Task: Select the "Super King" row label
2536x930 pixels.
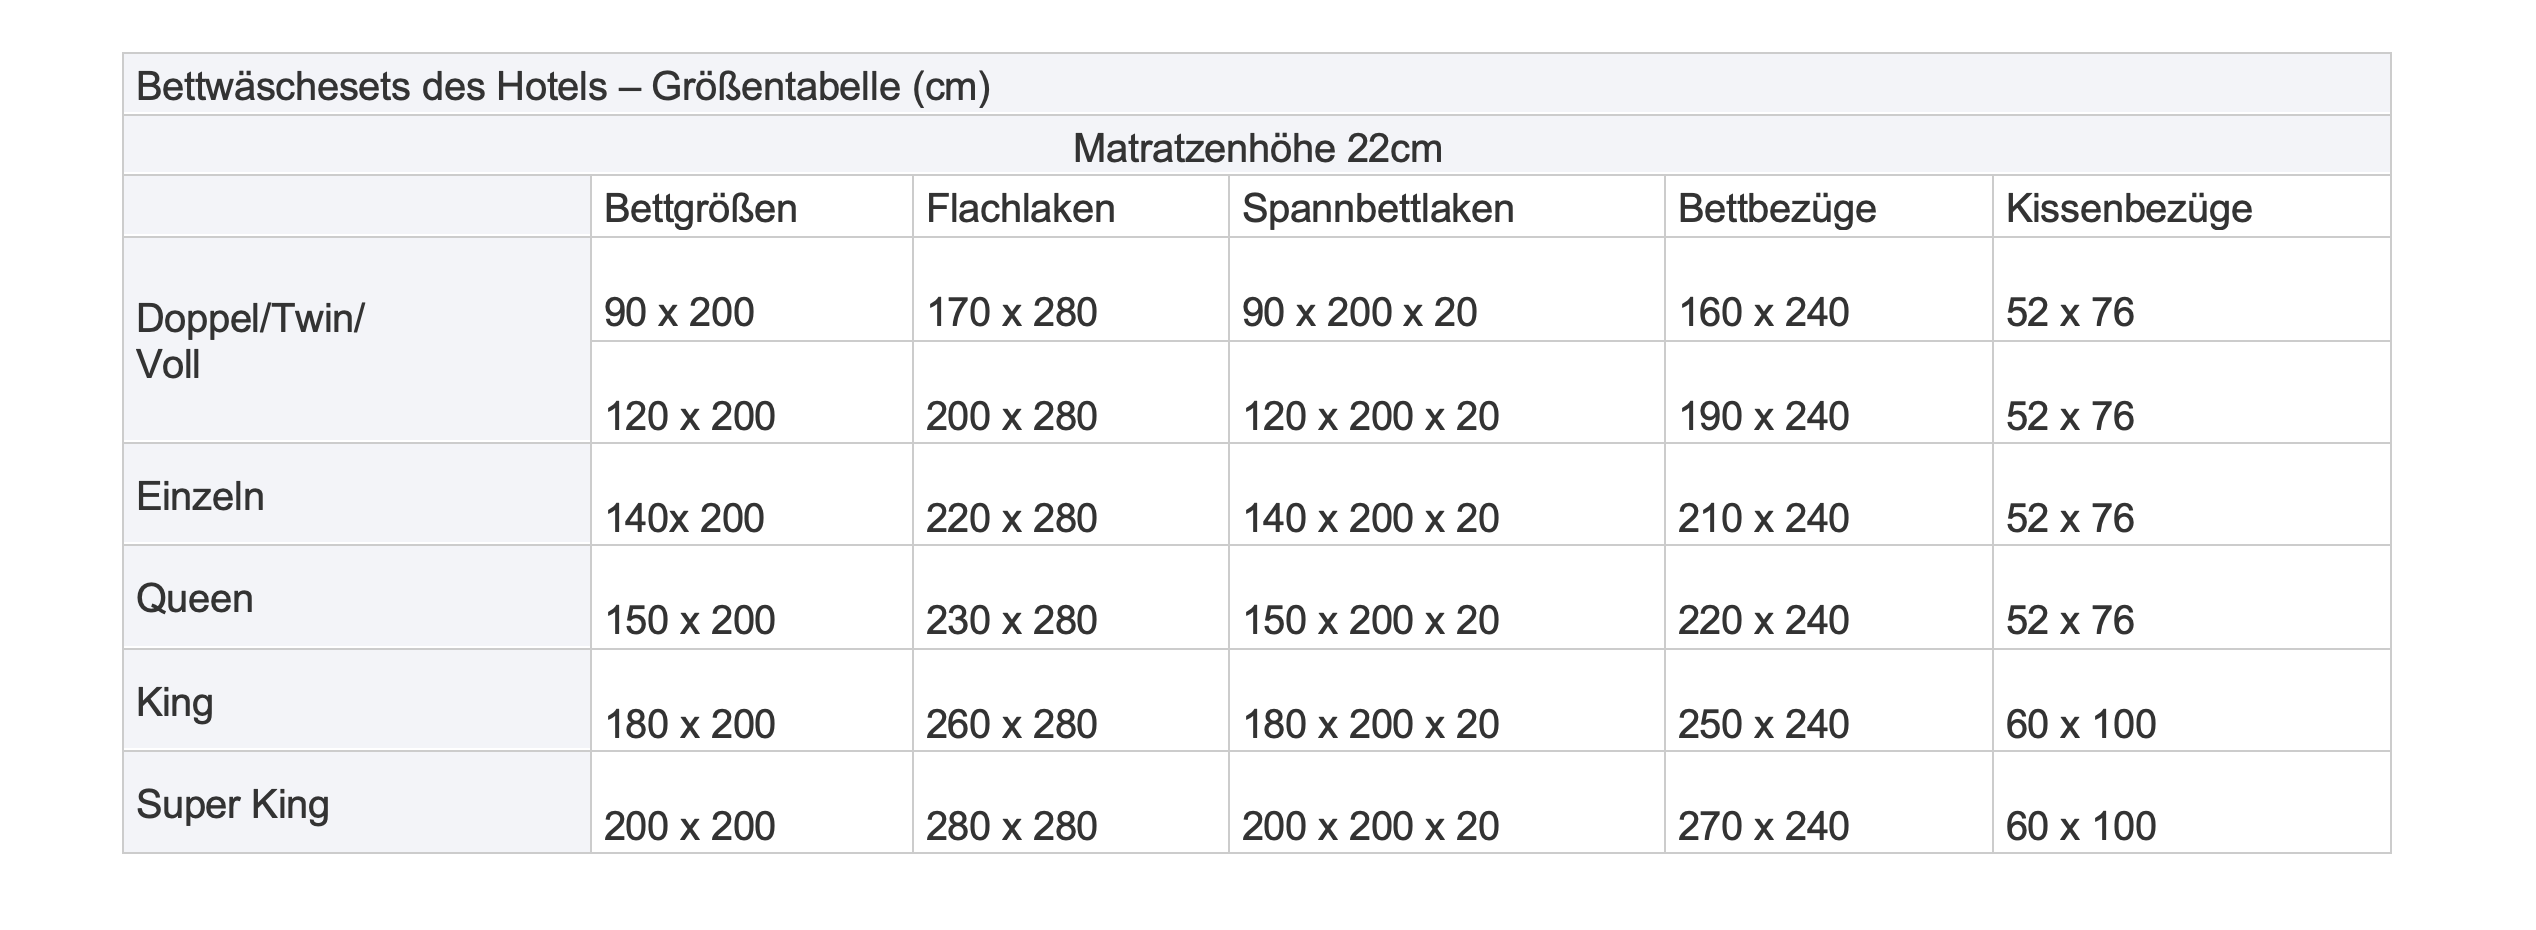Action: pyautogui.click(x=232, y=805)
